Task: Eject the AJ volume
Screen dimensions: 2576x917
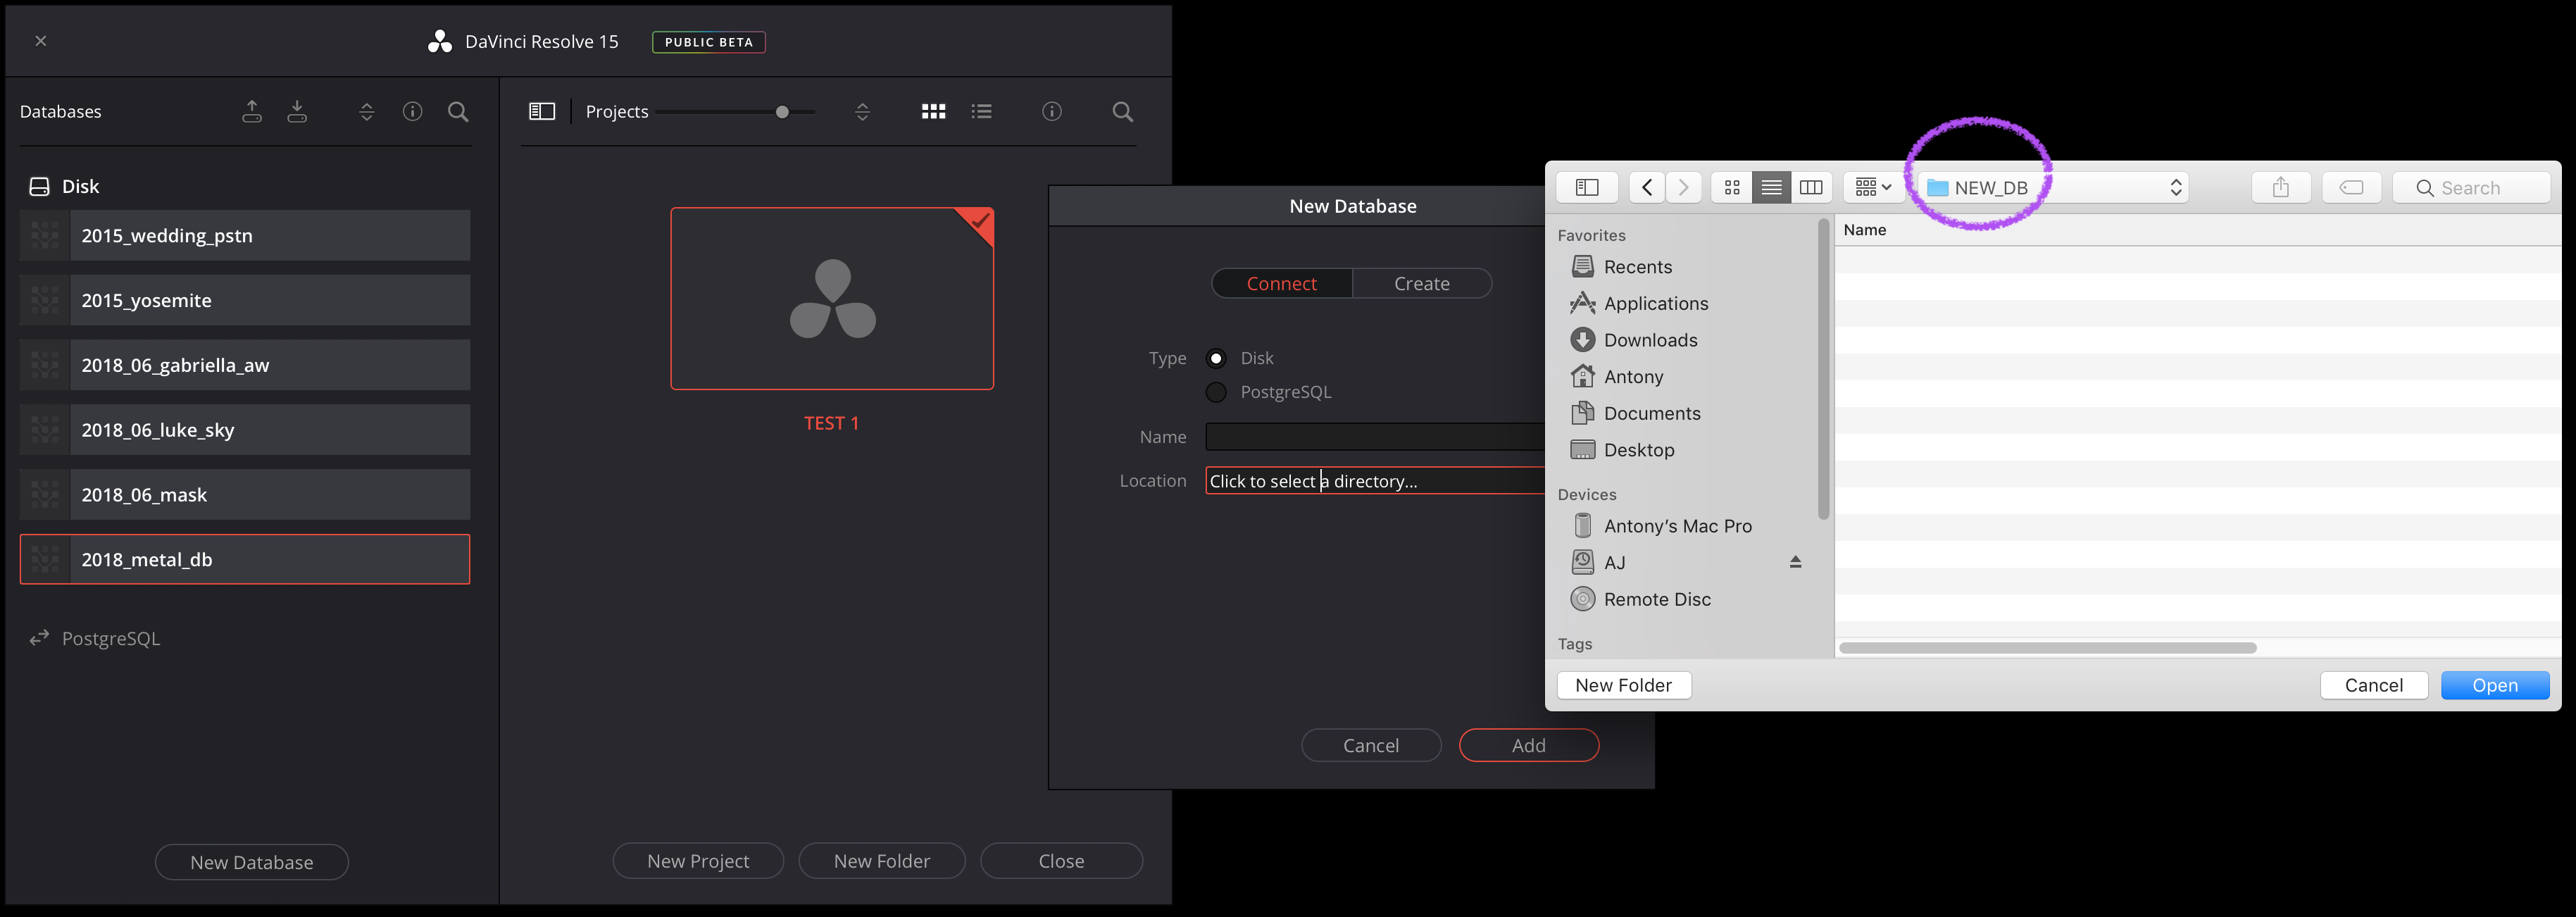Action: tap(1795, 562)
